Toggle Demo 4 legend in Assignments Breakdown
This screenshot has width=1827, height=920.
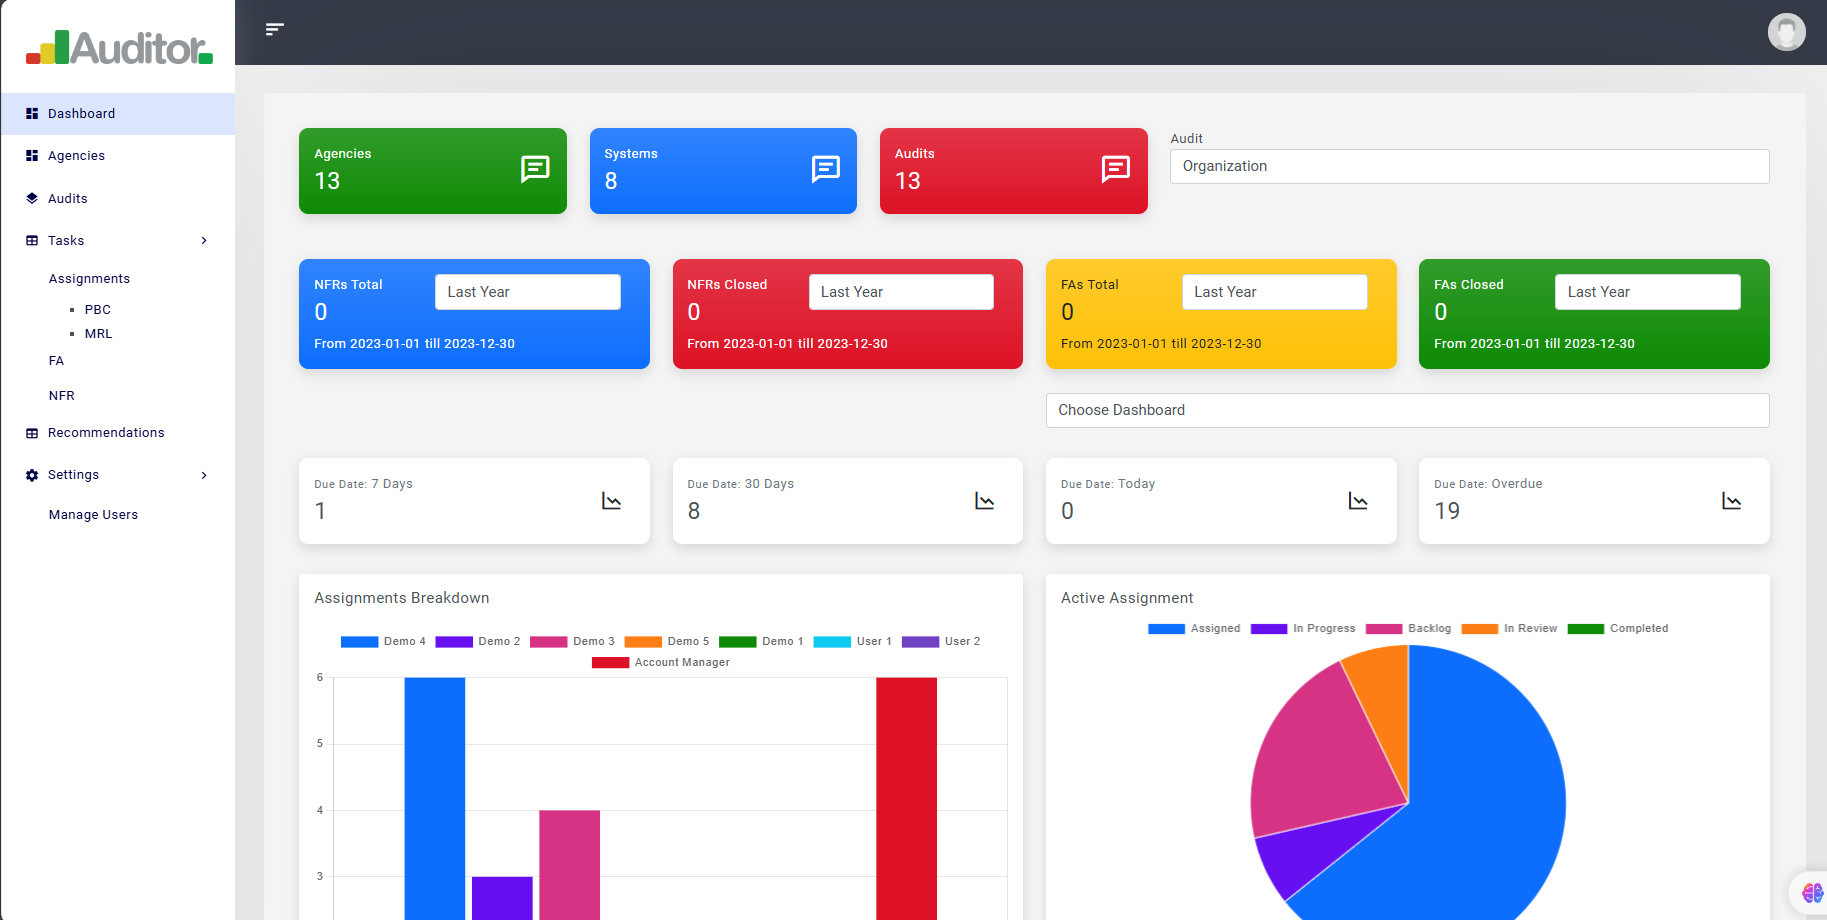click(383, 642)
